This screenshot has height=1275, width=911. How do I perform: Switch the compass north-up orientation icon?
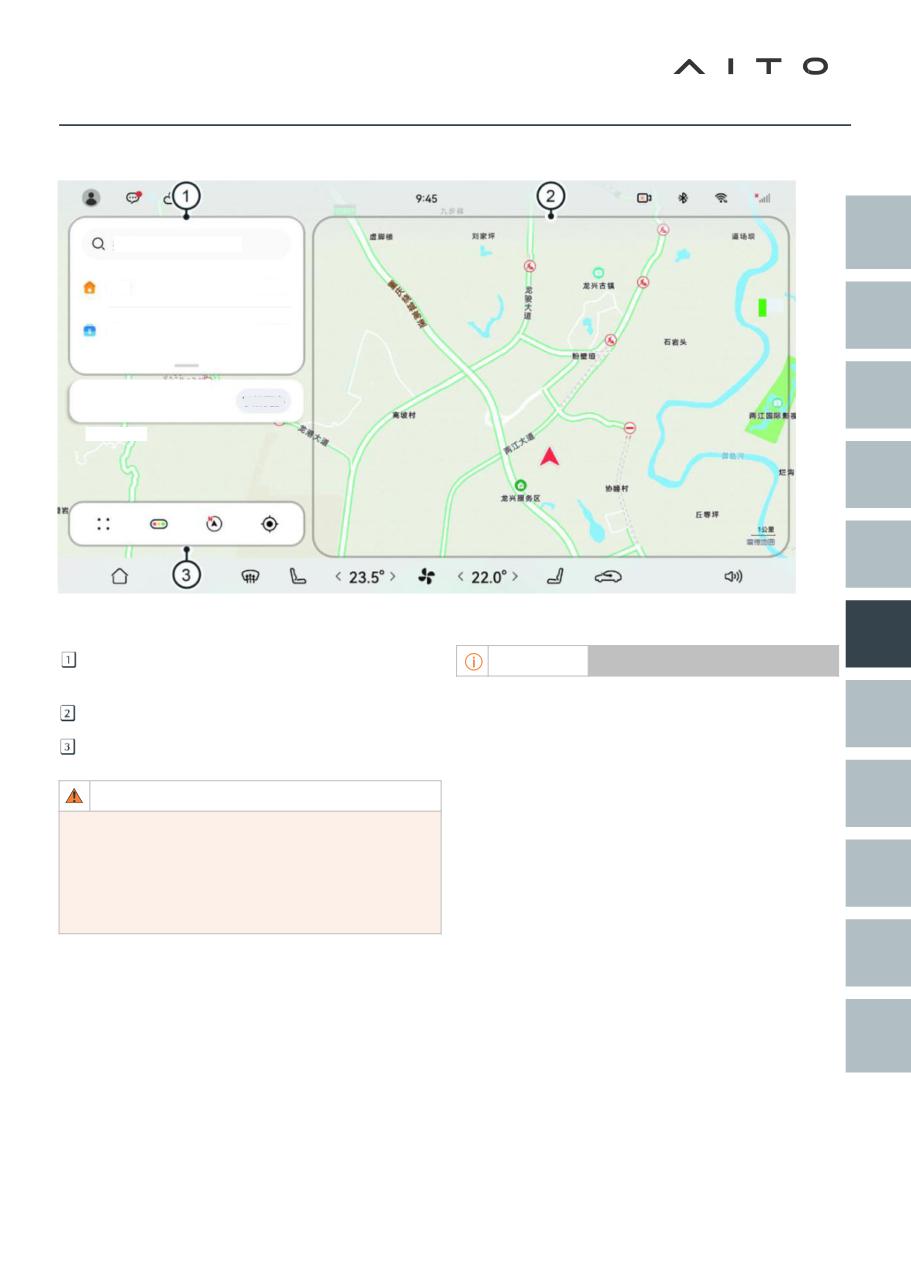pos(213,523)
